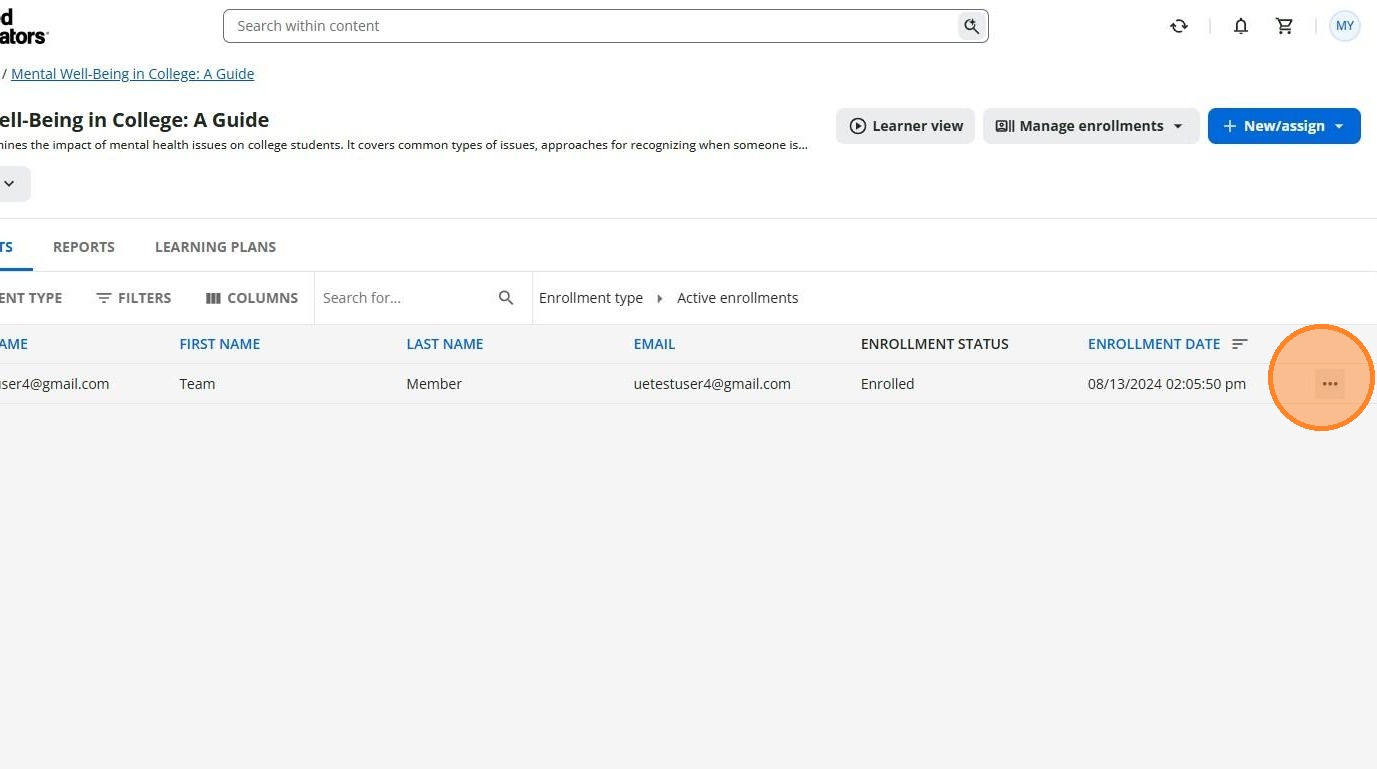The image size is (1377, 769).
Task: Click the enrollment search magnifier icon
Action: click(x=506, y=298)
